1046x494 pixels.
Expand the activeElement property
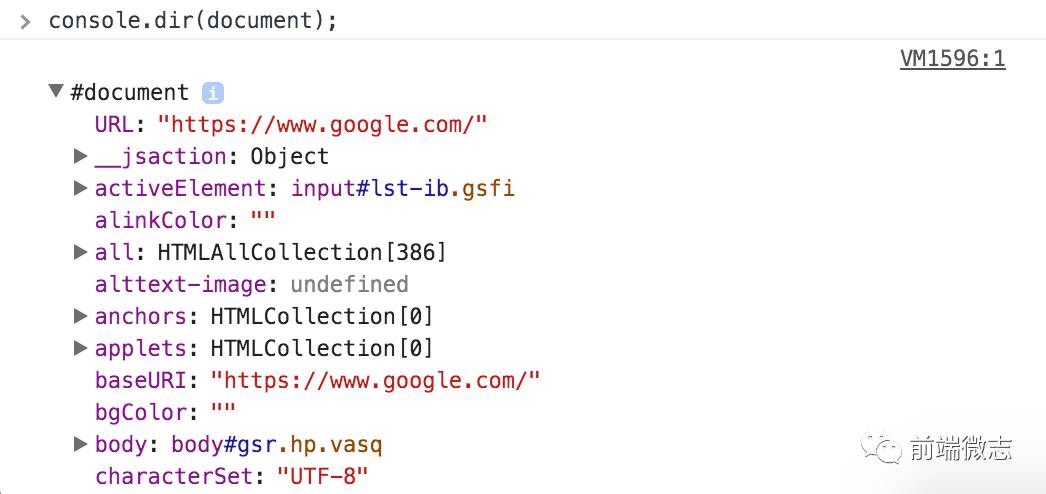click(81, 188)
